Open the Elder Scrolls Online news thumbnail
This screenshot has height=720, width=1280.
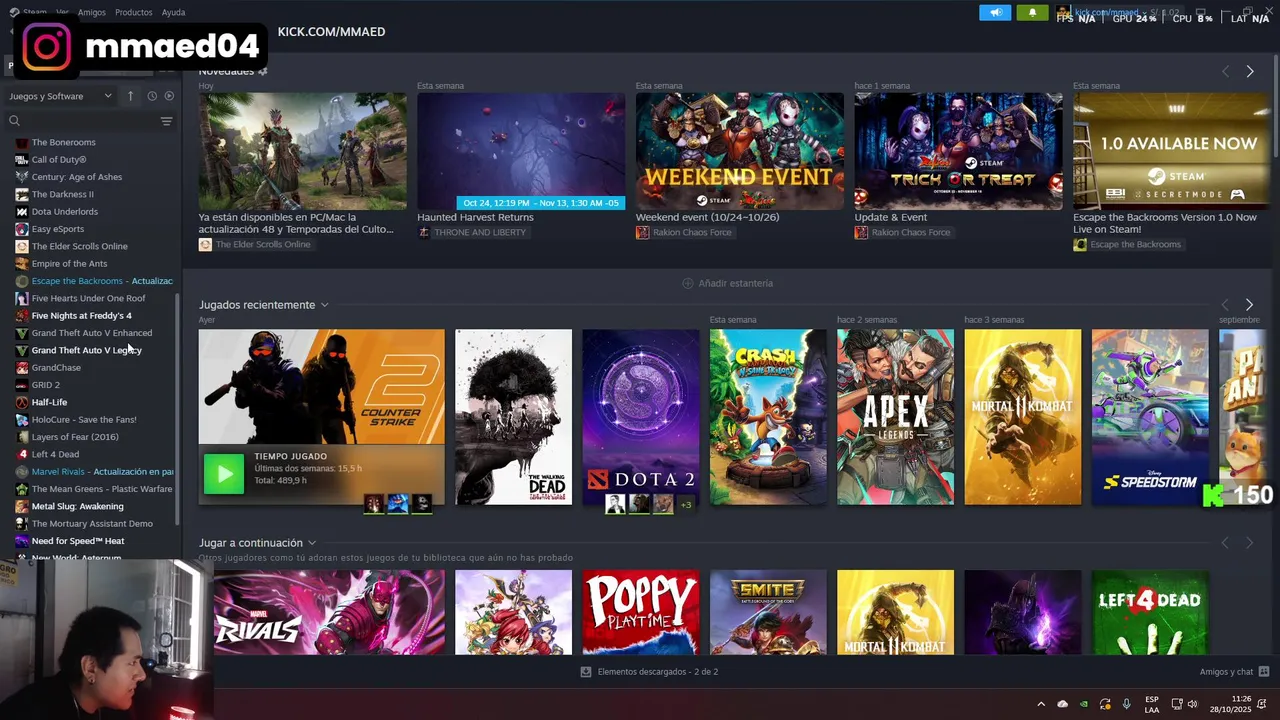tap(302, 151)
